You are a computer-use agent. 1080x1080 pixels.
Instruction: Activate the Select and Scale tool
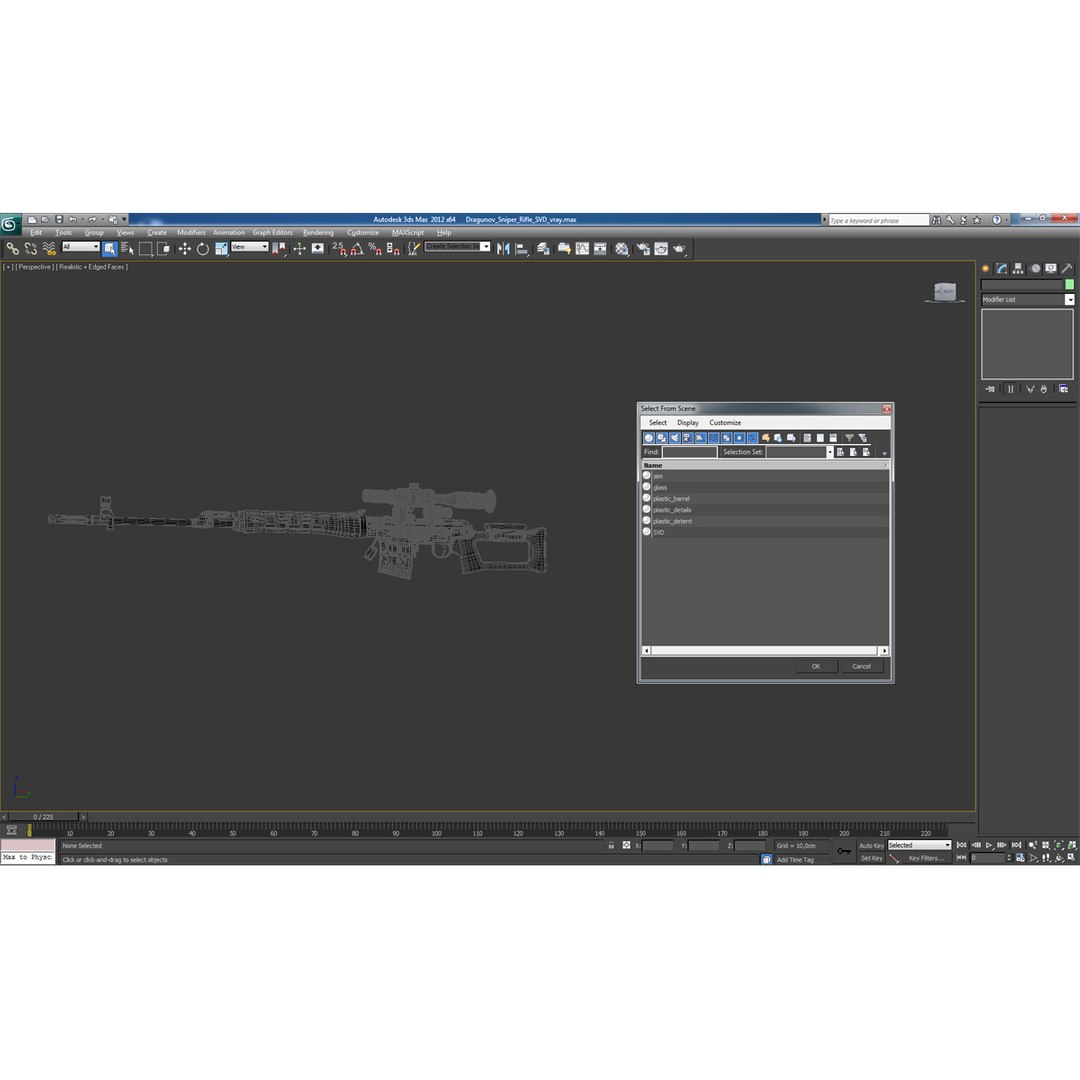(x=221, y=249)
